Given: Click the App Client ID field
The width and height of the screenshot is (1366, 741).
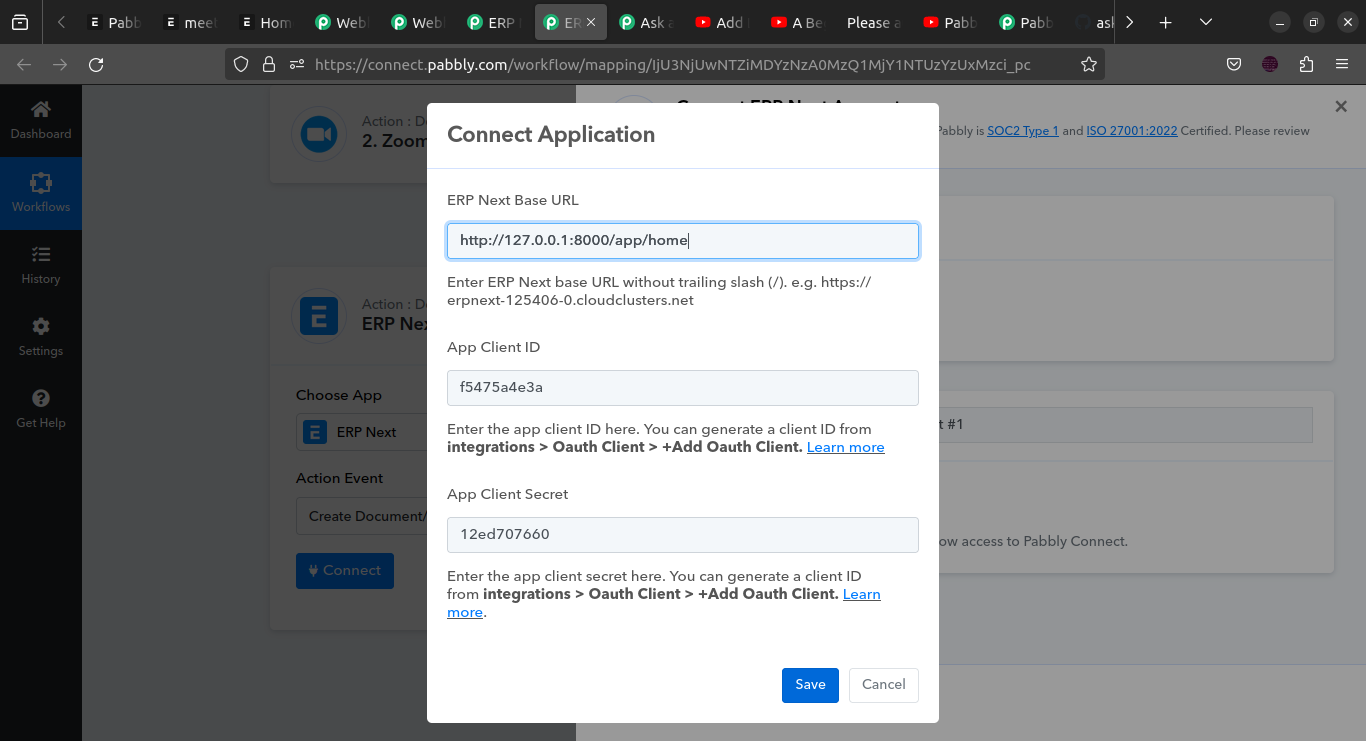Looking at the screenshot, I should pos(683,387).
